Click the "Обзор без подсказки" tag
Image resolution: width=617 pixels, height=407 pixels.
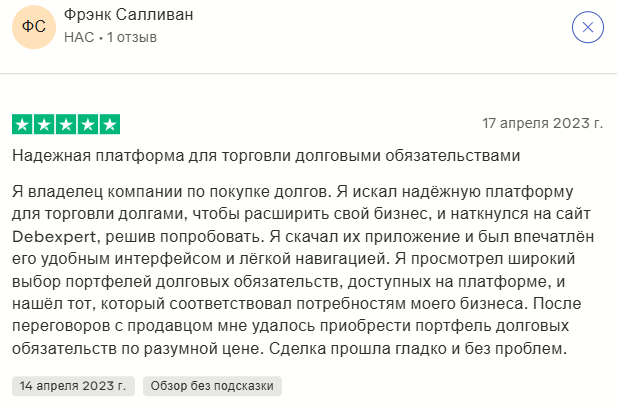click(213, 385)
